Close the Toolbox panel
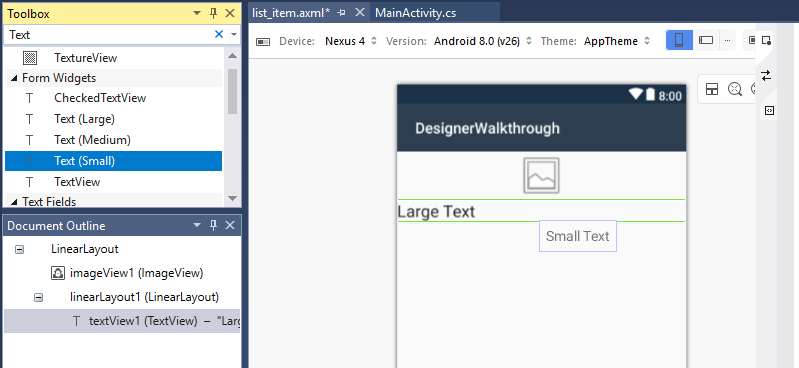This screenshot has height=368, width=799. (230, 13)
